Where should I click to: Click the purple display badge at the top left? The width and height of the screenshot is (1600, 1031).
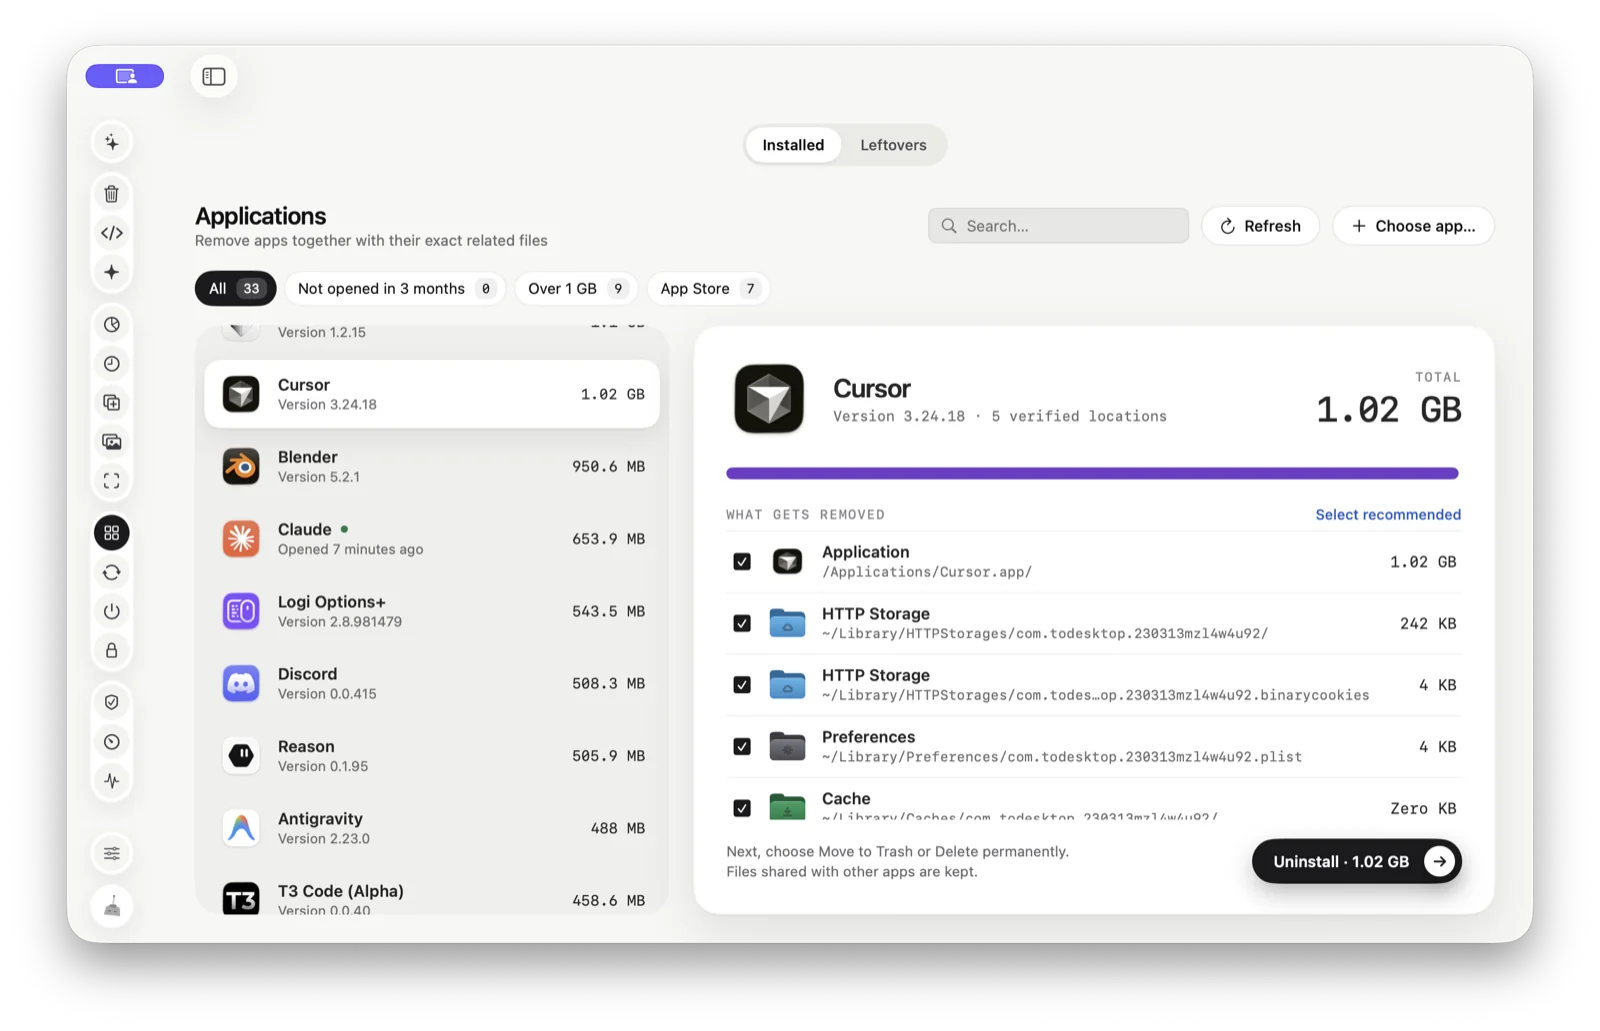125,76
